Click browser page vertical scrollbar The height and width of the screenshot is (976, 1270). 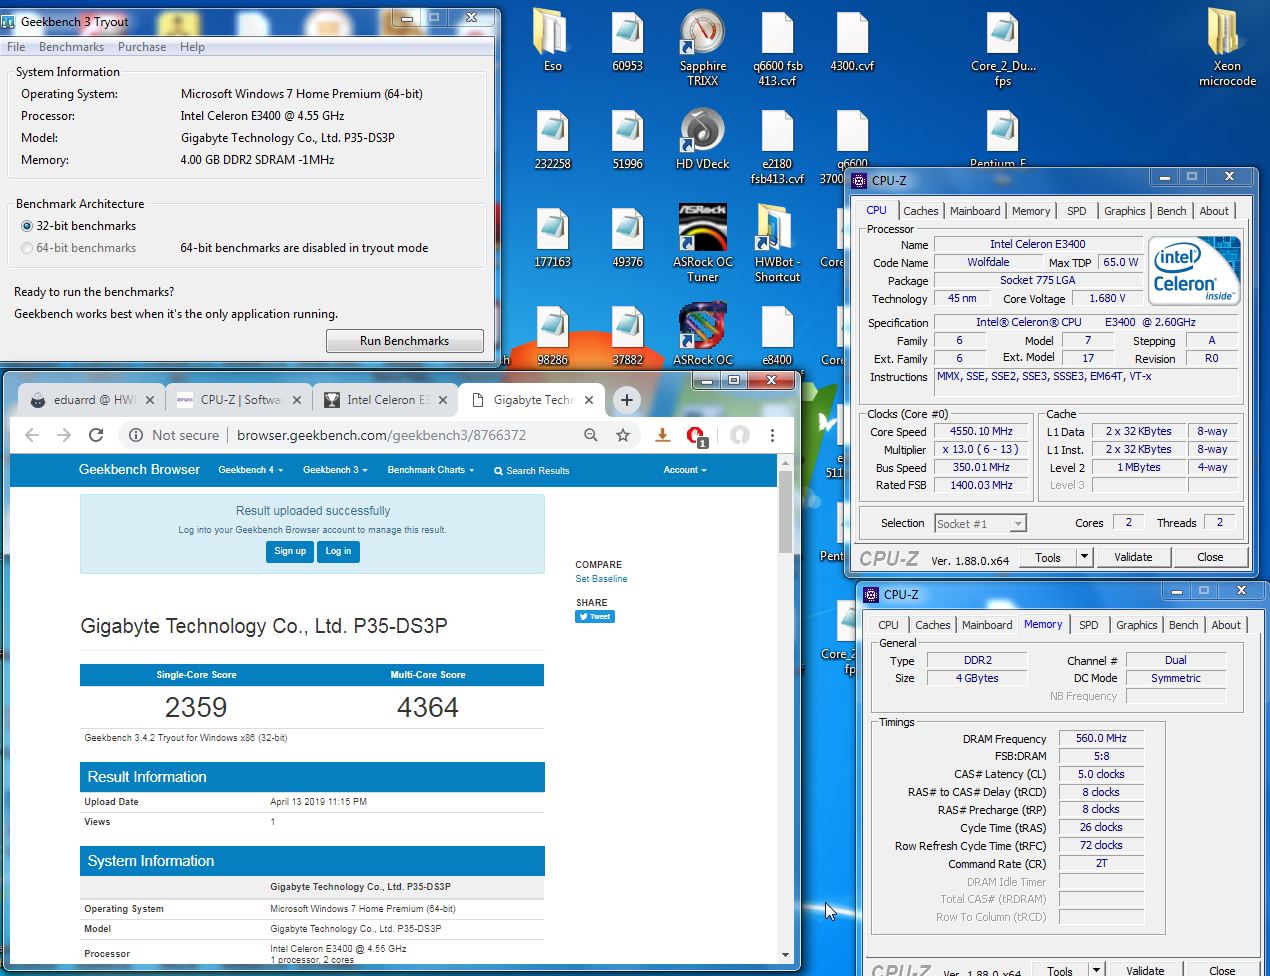click(785, 510)
